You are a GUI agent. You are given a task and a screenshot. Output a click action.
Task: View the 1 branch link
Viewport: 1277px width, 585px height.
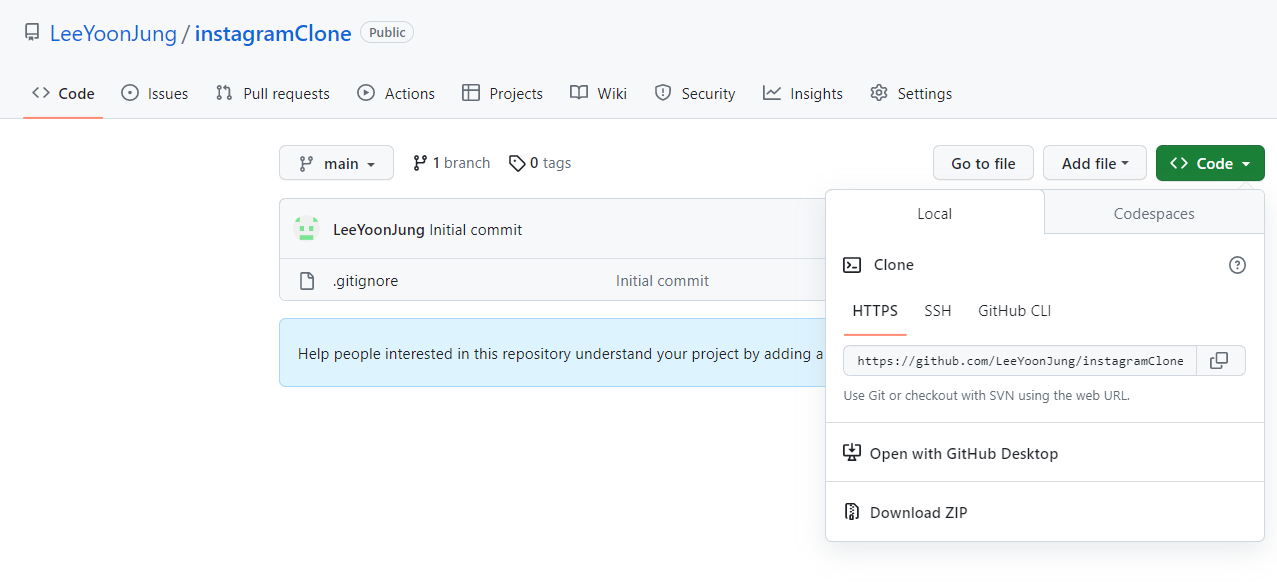click(451, 163)
